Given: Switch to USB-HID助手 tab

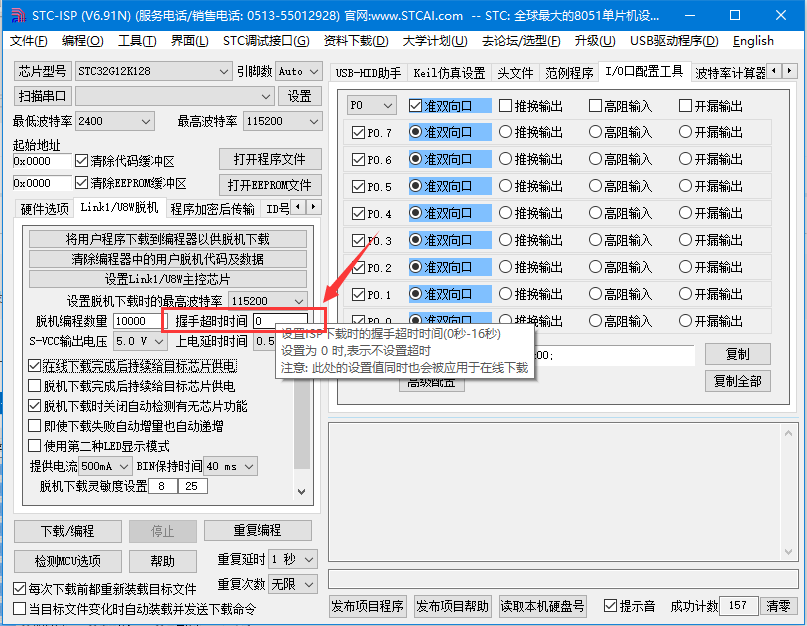Looking at the screenshot, I should tap(369, 73).
